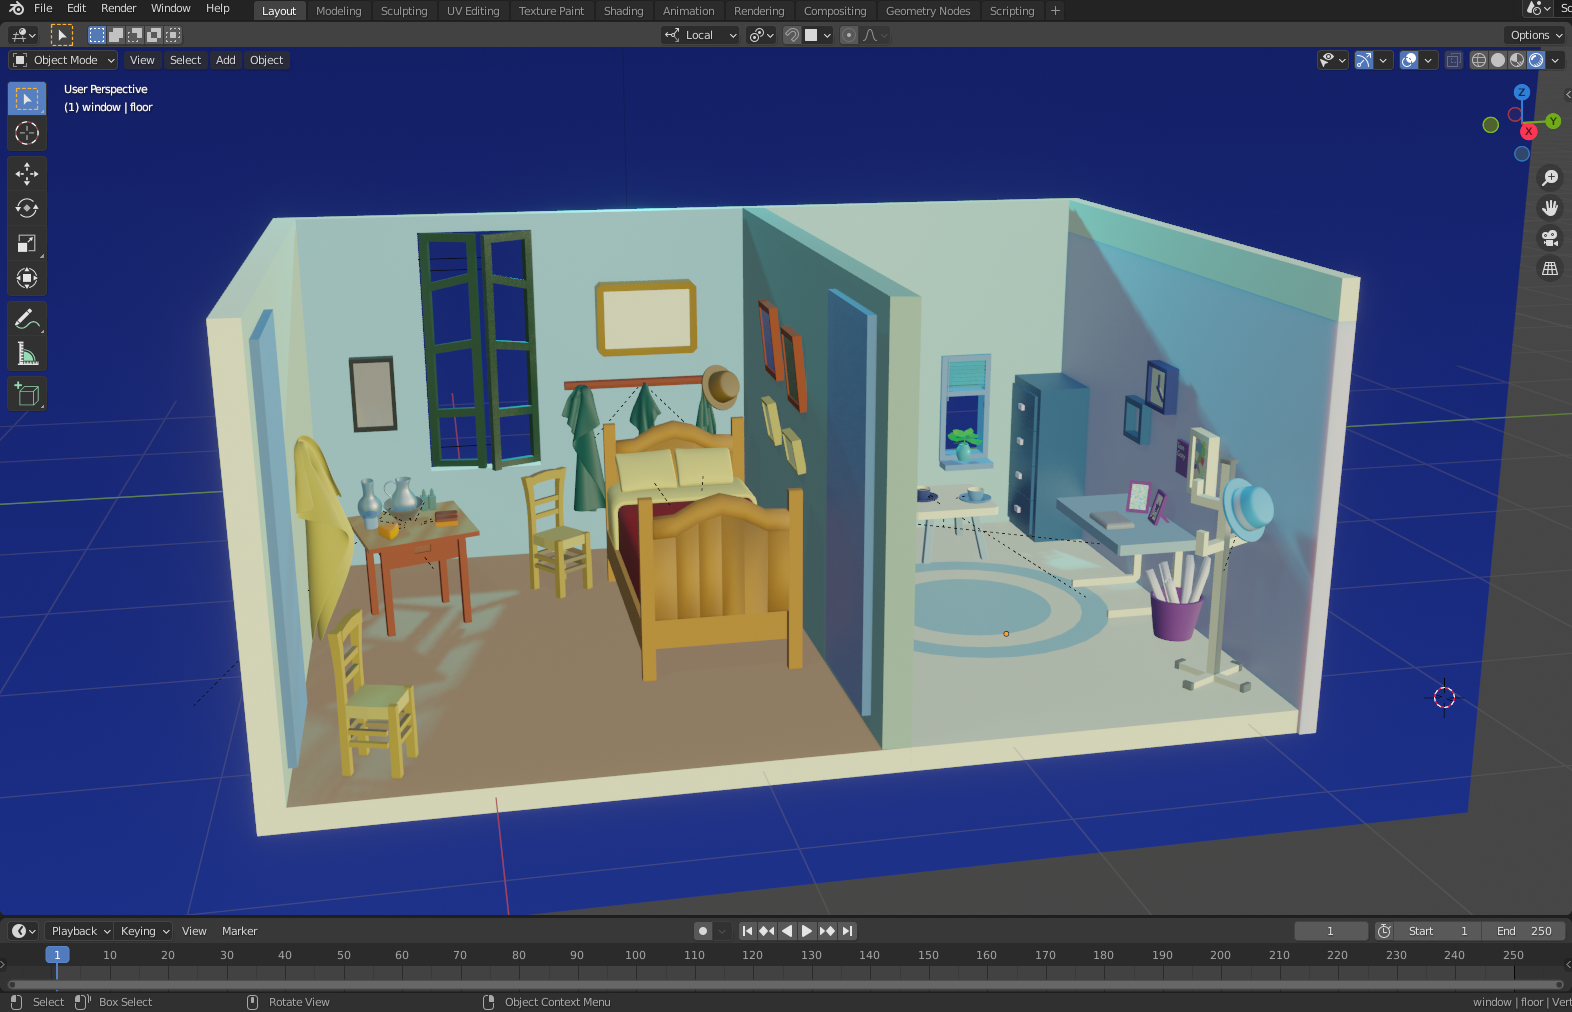Screen dimensions: 1572x1012
Task: Add a new workspace with the plus button
Action: pyautogui.click(x=1055, y=11)
